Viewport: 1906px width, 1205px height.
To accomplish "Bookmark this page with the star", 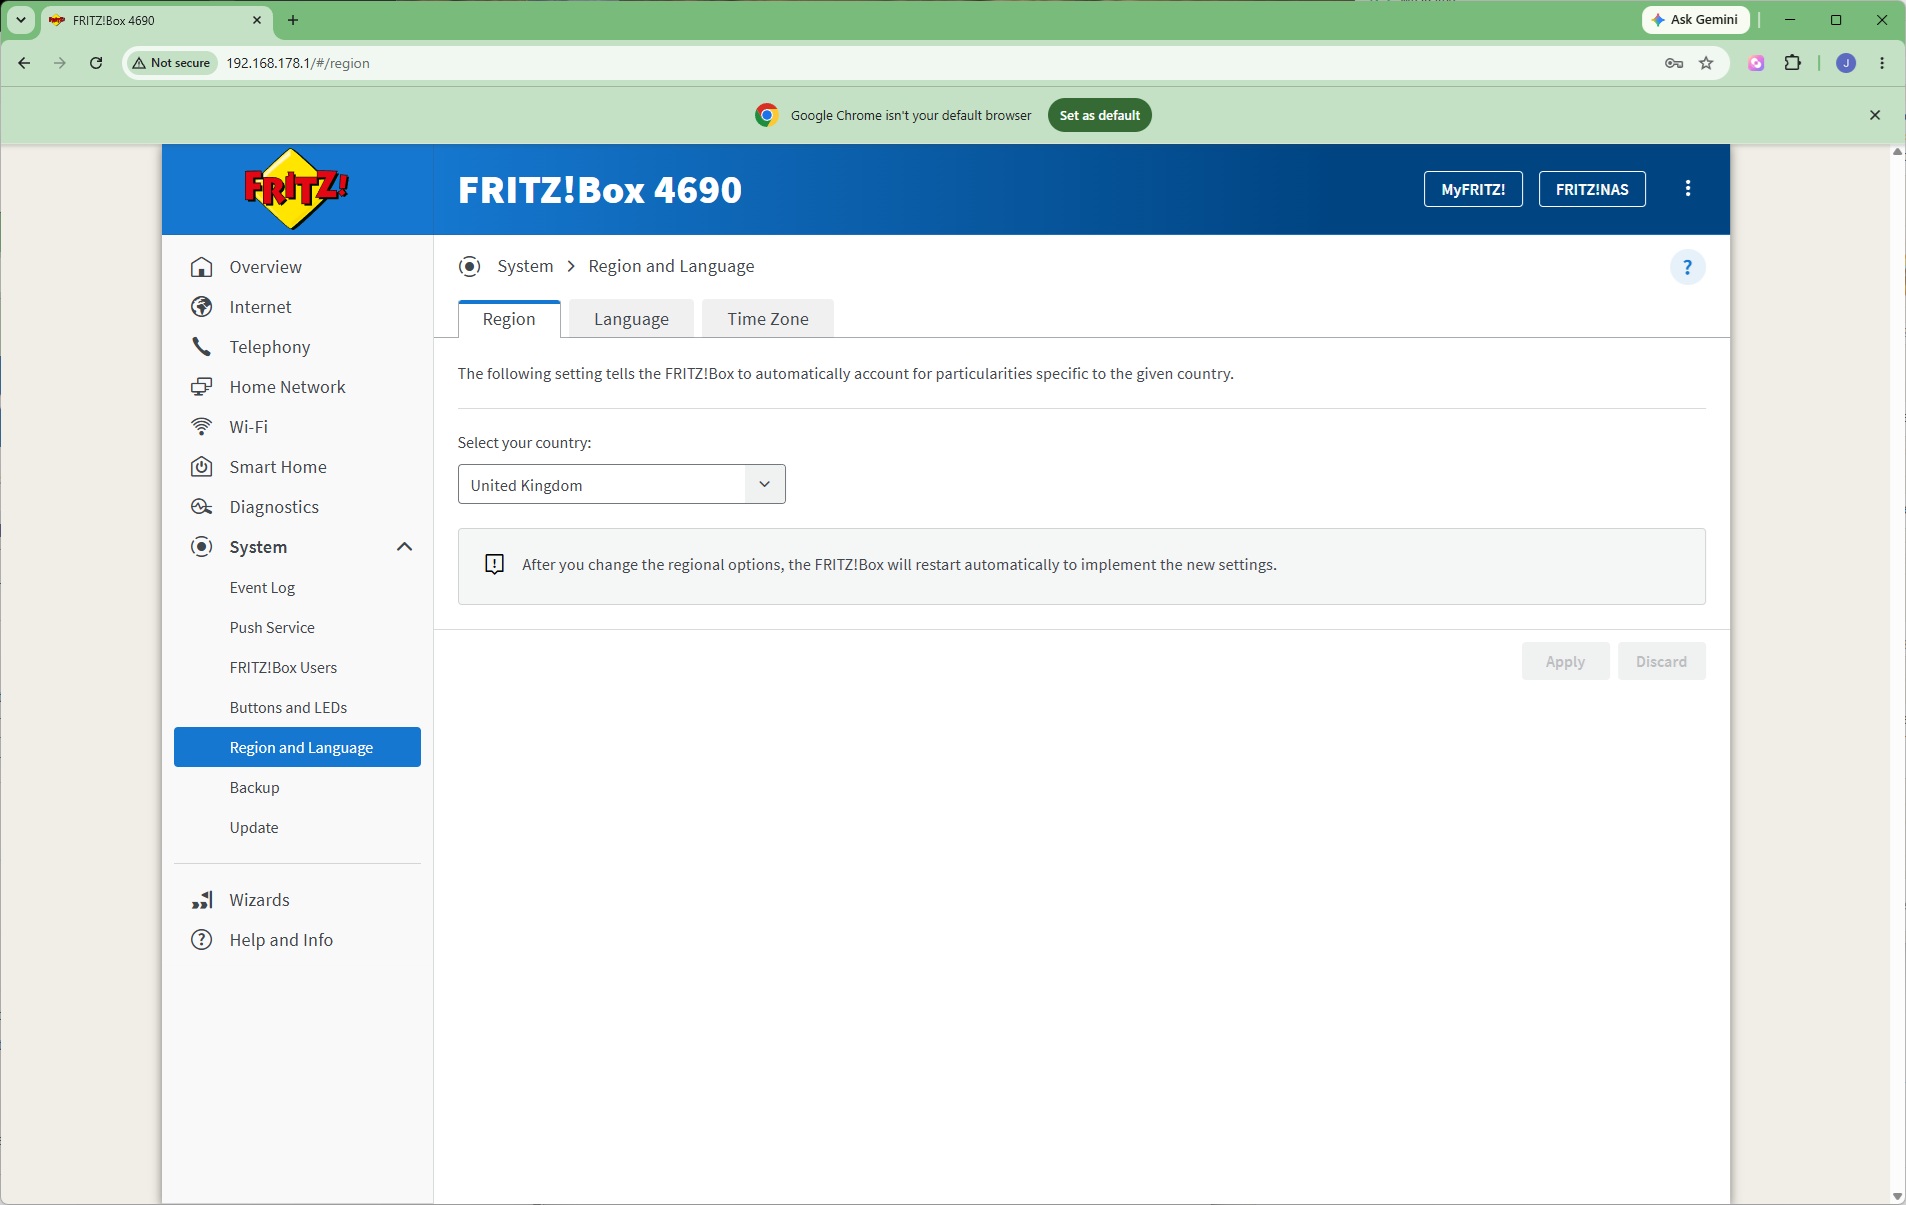I will (1706, 63).
